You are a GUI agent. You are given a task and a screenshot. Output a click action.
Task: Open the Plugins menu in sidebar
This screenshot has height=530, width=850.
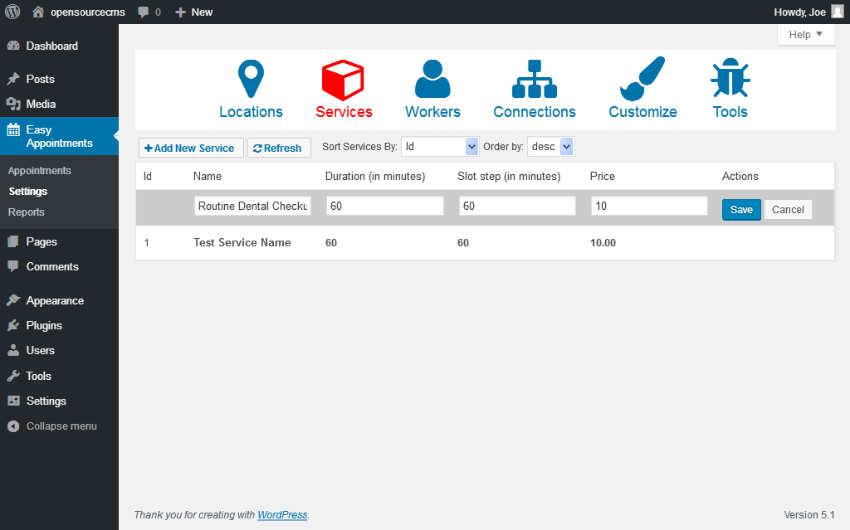44,325
